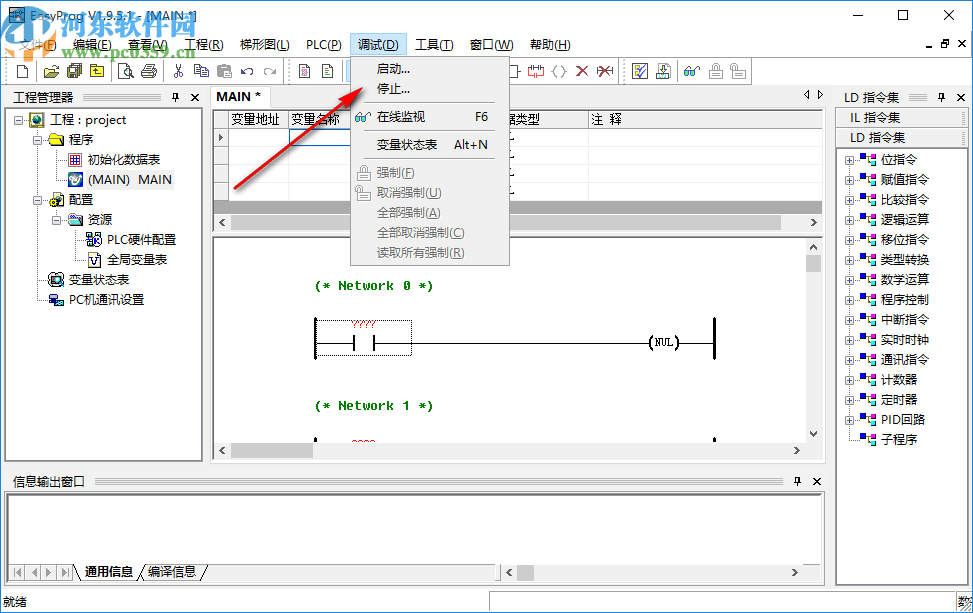The image size is (973, 613).
Task: Click the pink document toolbar icon
Action: tap(305, 71)
